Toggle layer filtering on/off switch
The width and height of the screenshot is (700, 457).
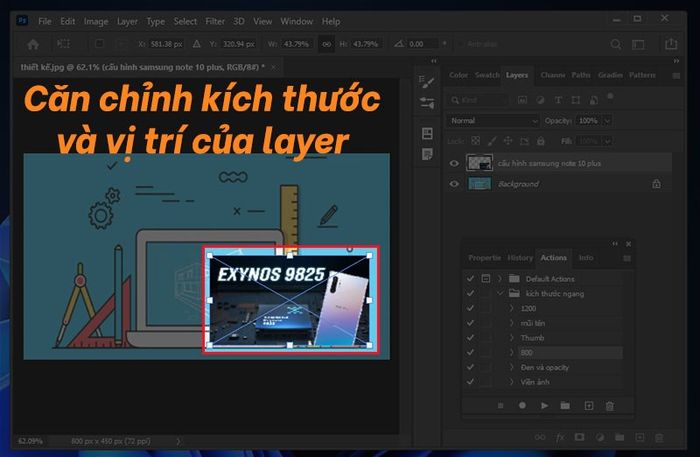coord(610,96)
